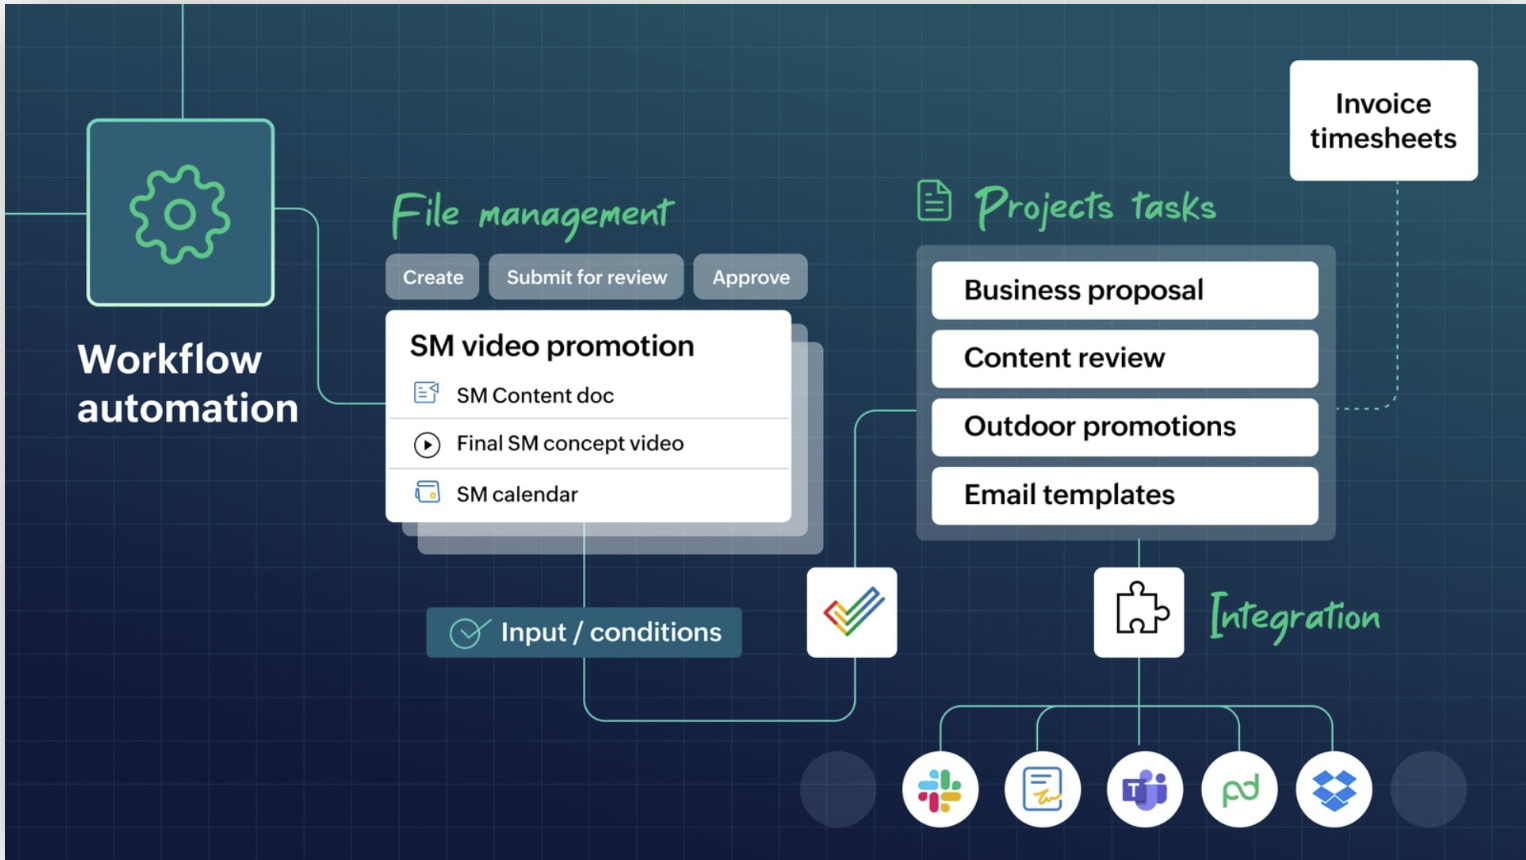Open the Content review task

pyautogui.click(x=1124, y=358)
